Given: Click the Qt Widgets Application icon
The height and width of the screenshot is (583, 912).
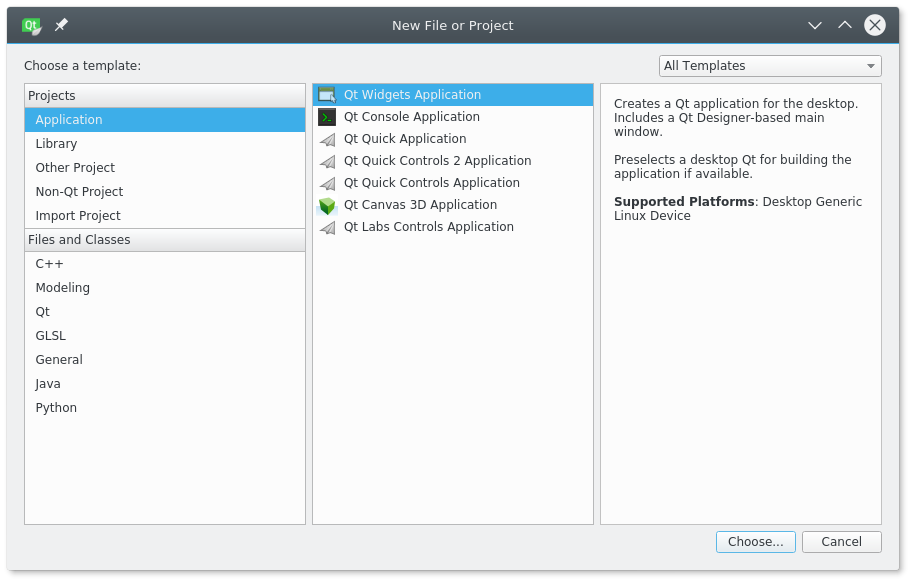Looking at the screenshot, I should (327, 95).
